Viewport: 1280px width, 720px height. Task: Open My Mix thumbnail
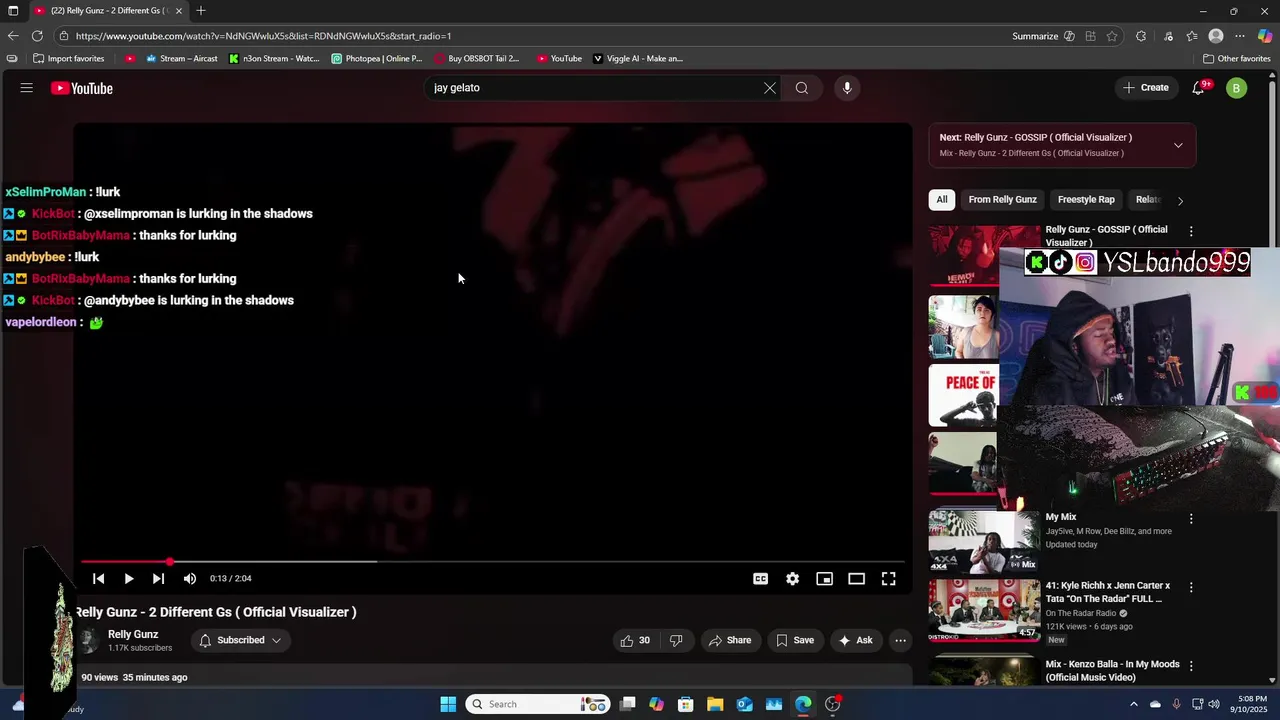click(x=984, y=541)
